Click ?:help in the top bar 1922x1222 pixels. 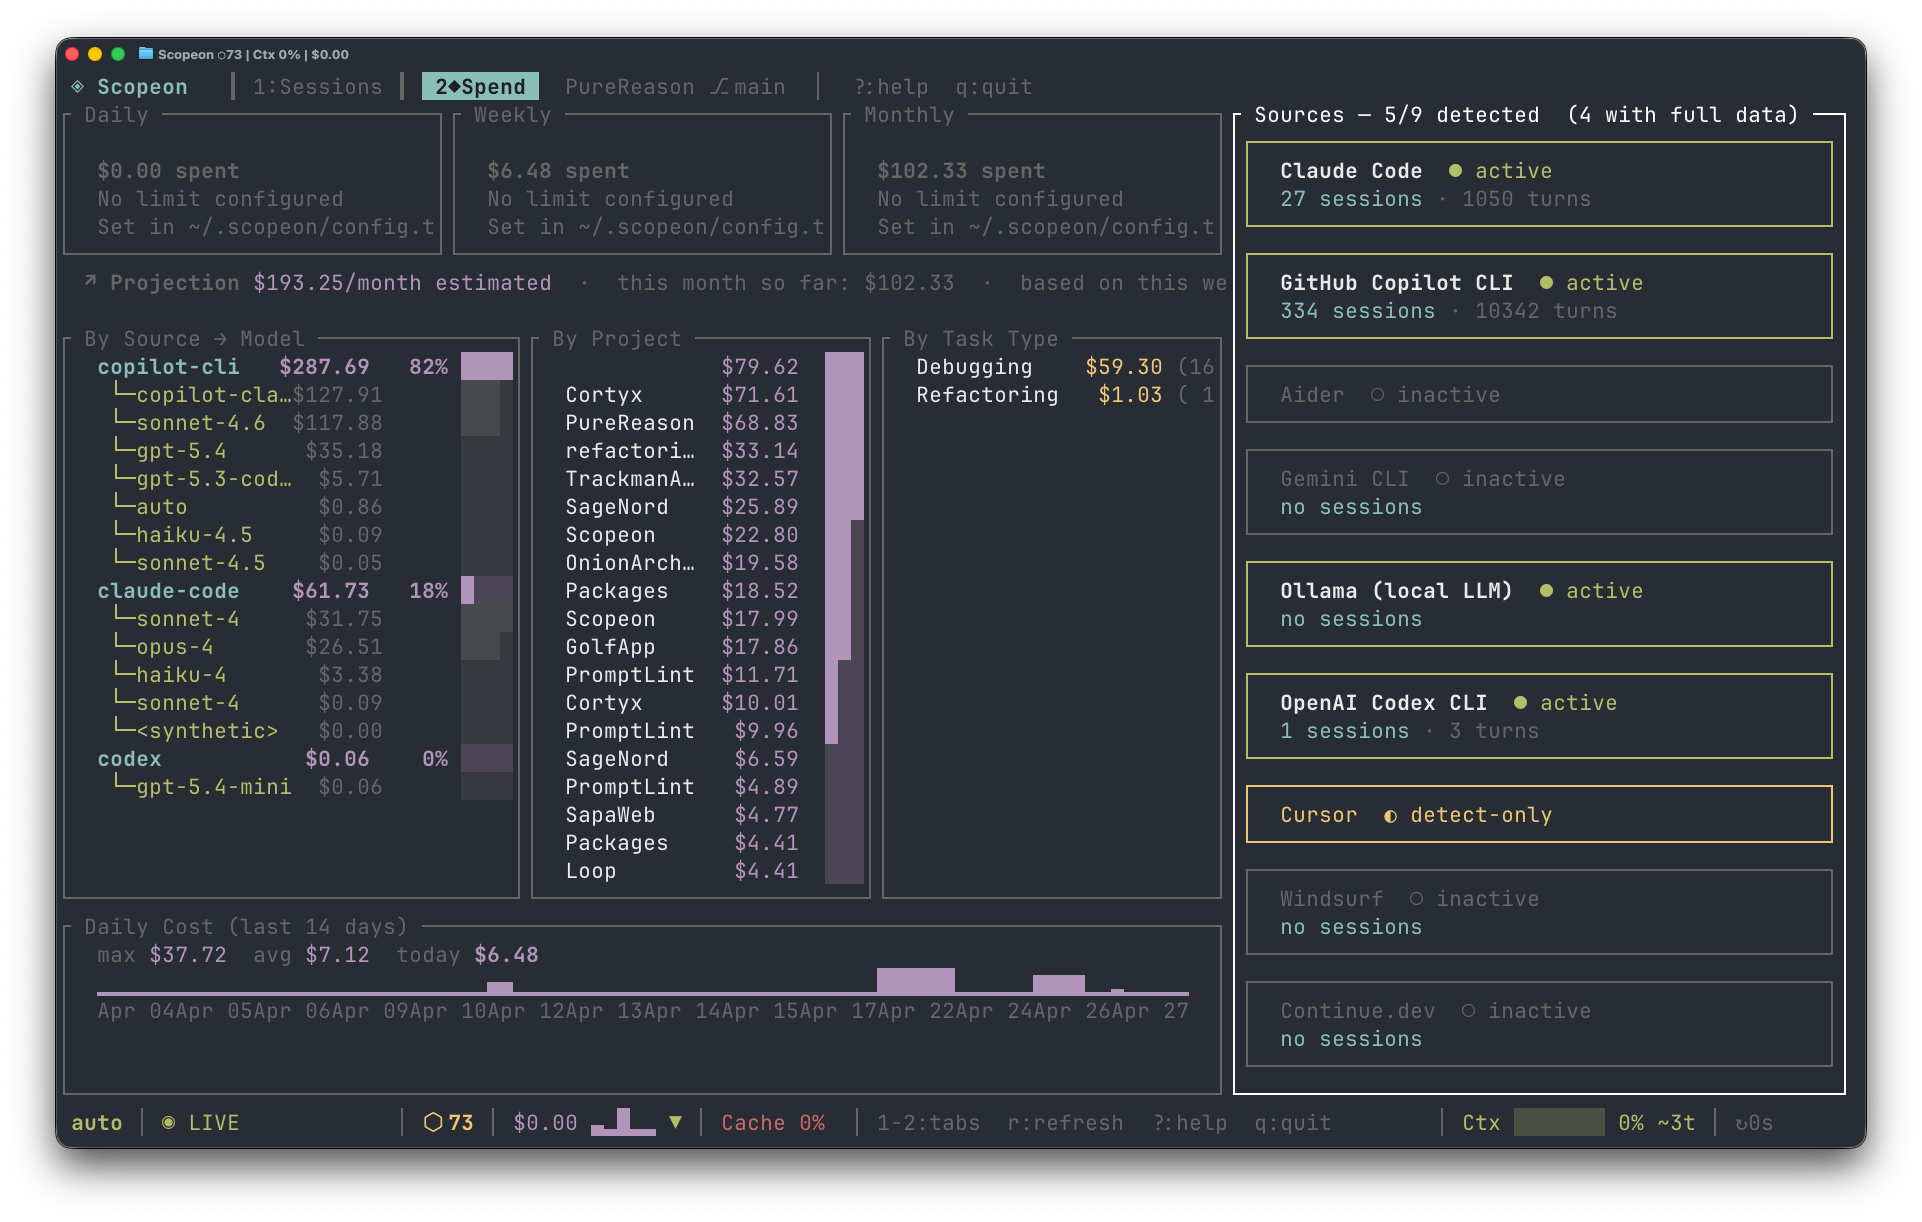(x=891, y=87)
